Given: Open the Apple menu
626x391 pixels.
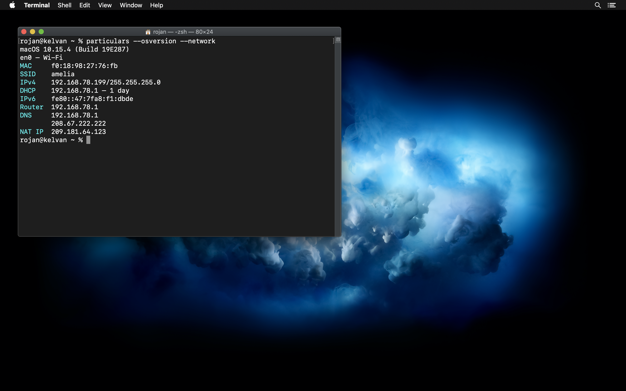Looking at the screenshot, I should coord(12,5).
